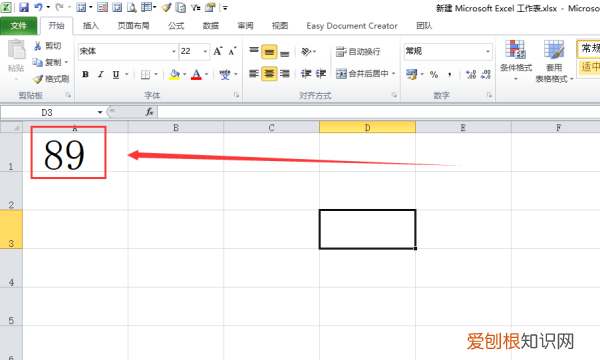Apply red font color with the A icon
The height and width of the screenshot is (360, 600).
click(196, 74)
